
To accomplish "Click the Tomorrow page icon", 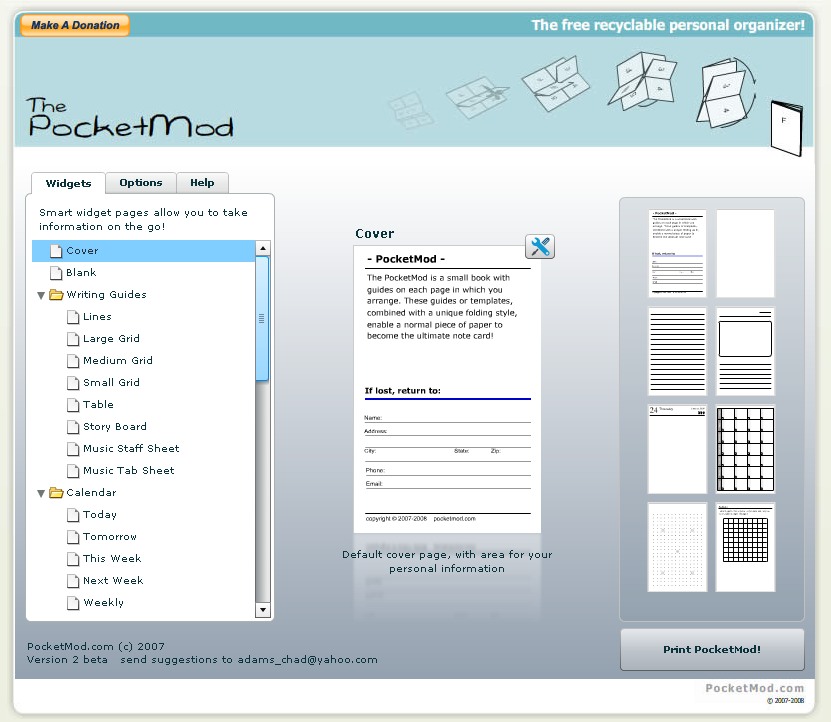I will coord(73,537).
